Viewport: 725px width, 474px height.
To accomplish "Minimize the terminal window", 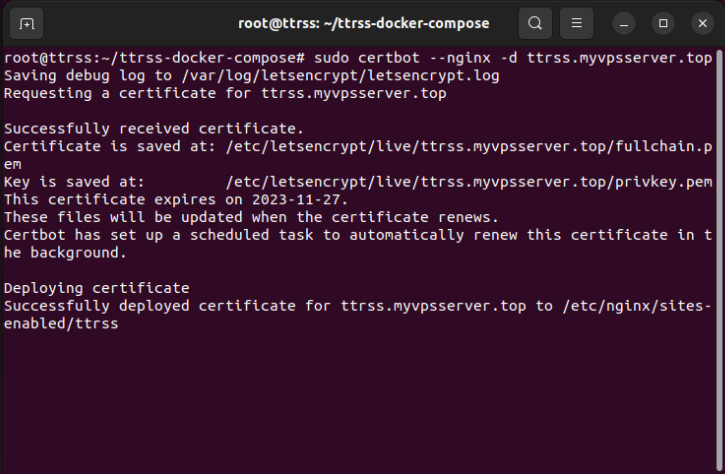I will tap(624, 23).
